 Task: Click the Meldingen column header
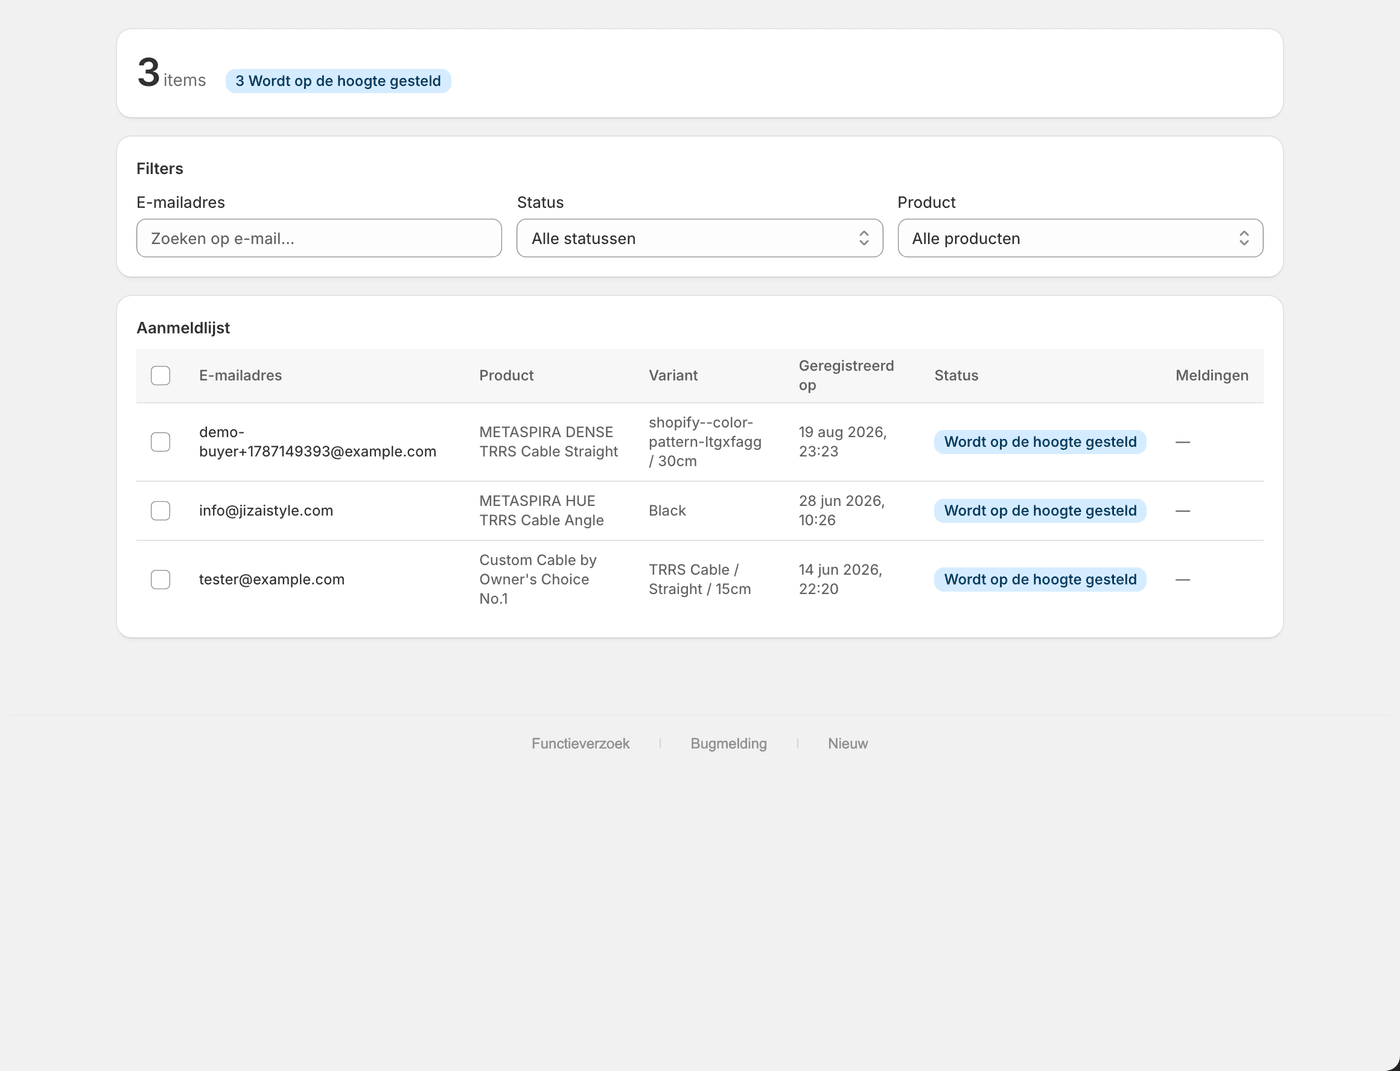click(1212, 376)
